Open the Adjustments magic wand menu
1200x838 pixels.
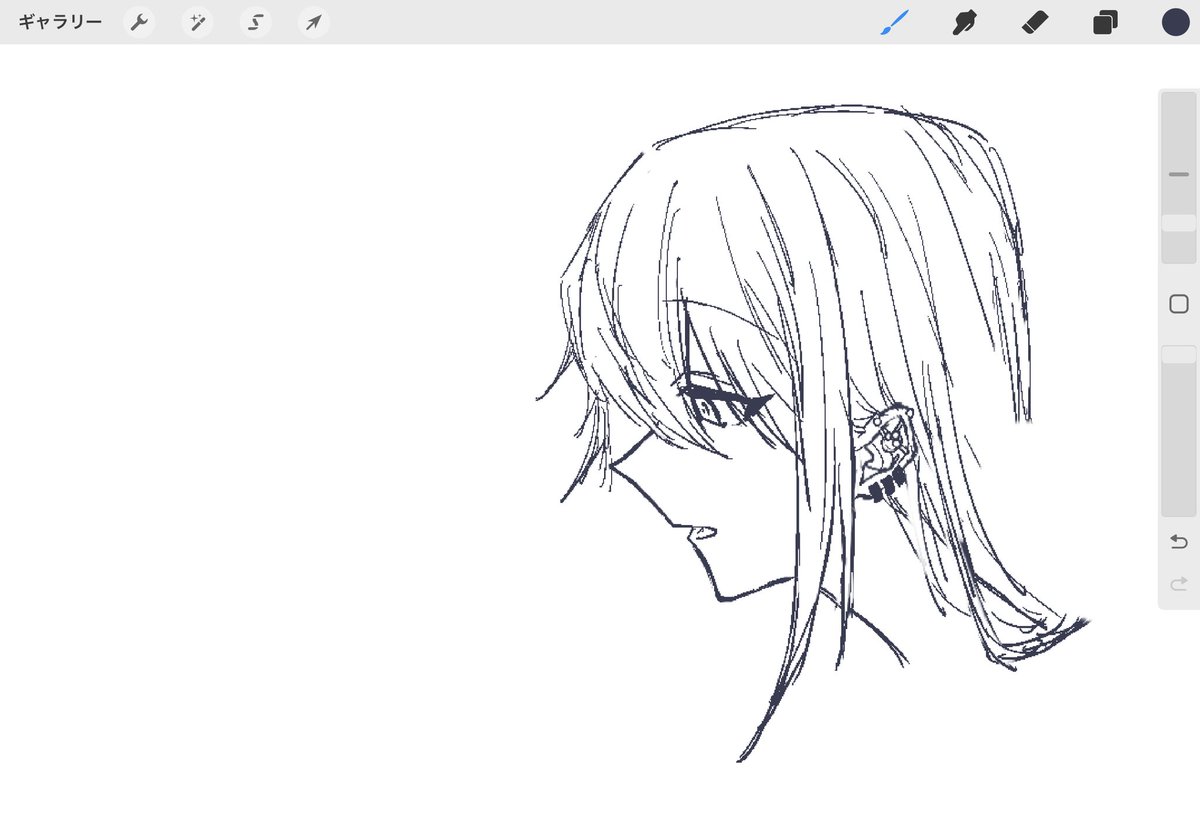coord(197,22)
